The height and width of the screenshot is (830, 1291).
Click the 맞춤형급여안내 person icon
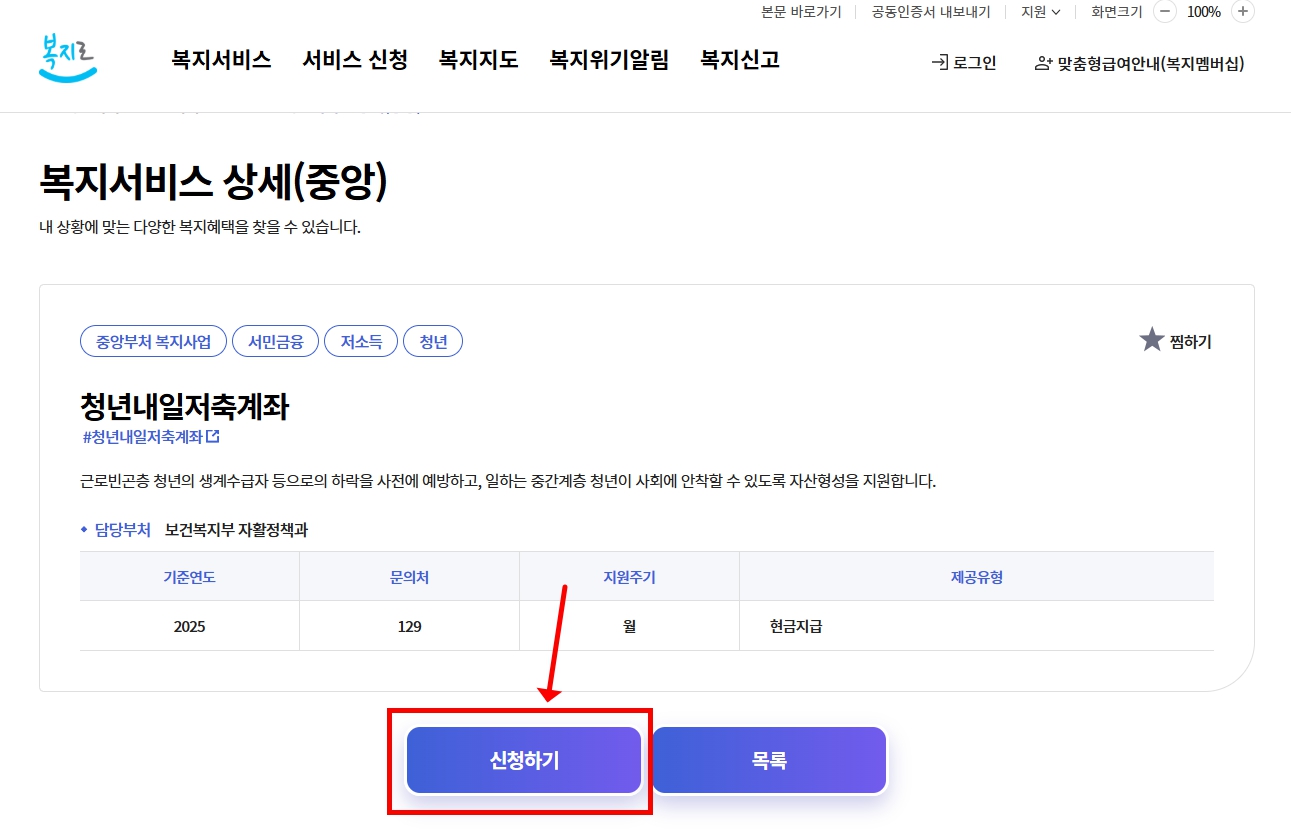tap(1044, 63)
